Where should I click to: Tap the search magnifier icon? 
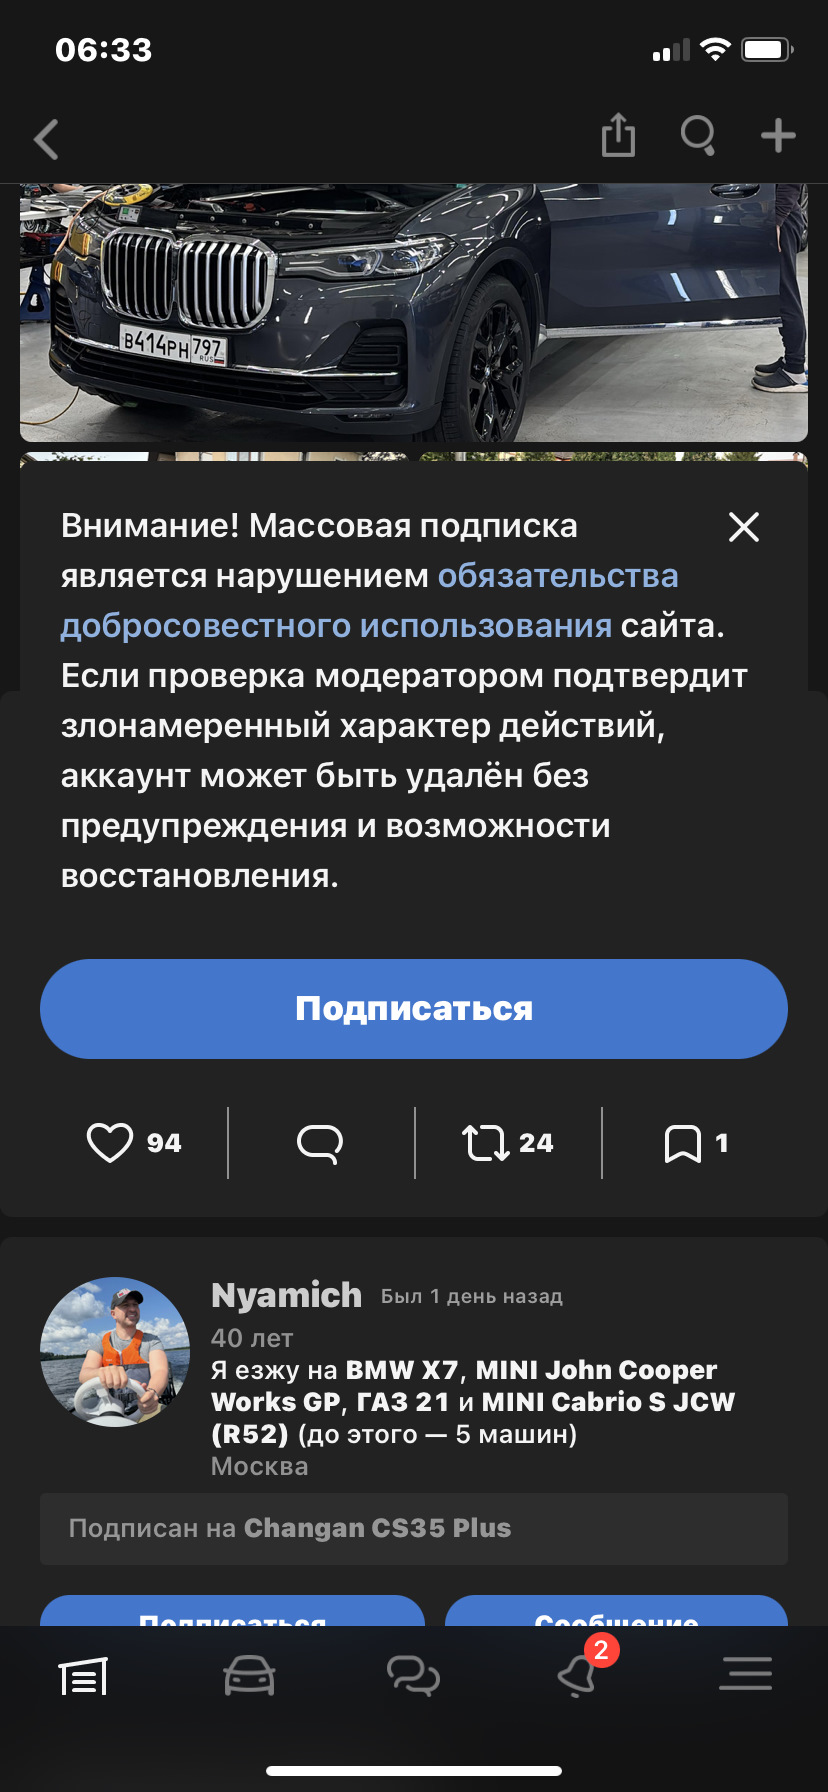[698, 136]
